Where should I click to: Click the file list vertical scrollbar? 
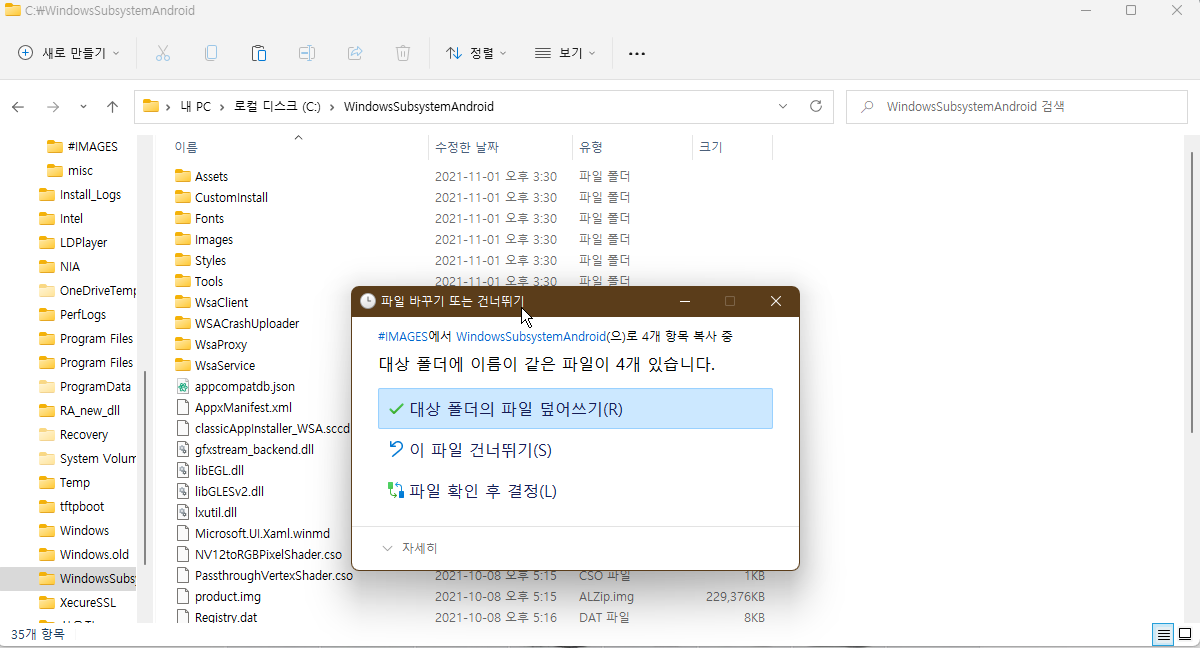pos(1190,290)
